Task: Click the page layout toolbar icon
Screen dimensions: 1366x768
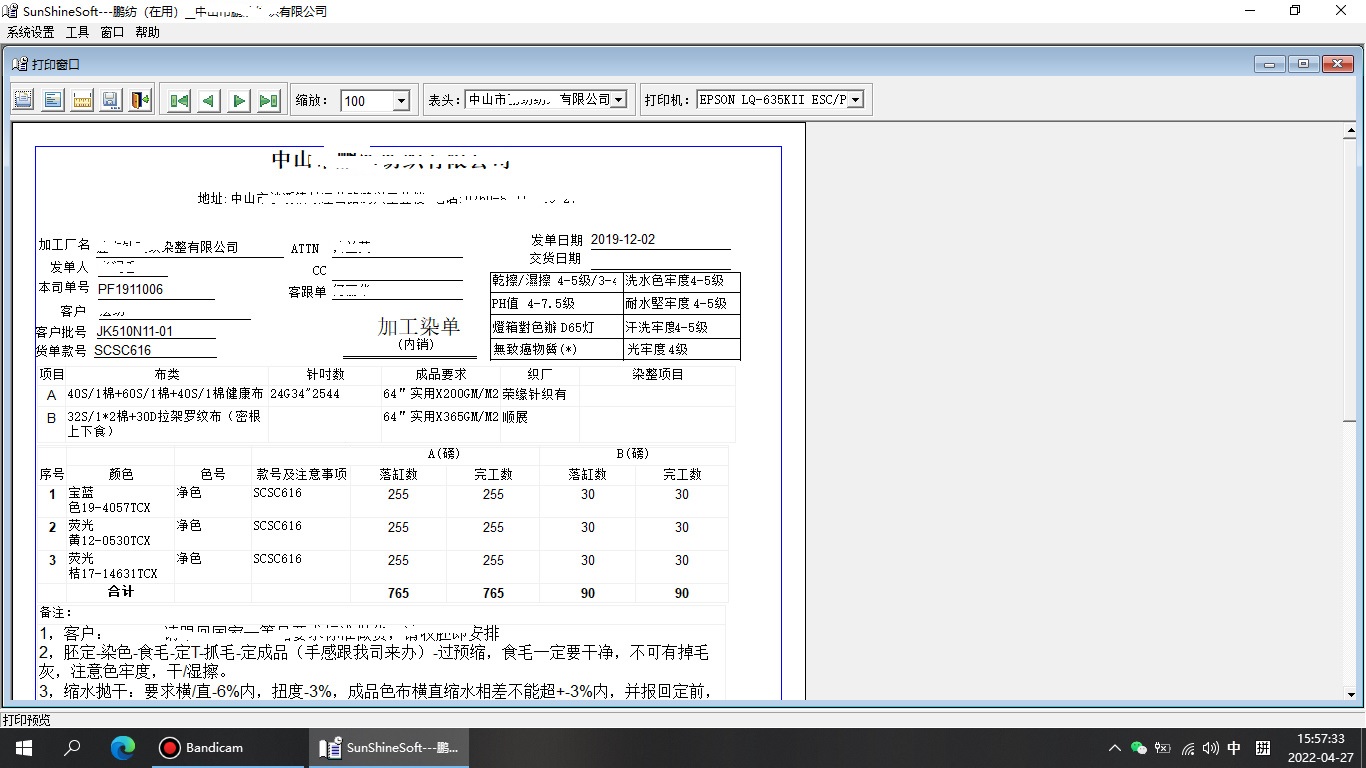Action: pos(53,100)
